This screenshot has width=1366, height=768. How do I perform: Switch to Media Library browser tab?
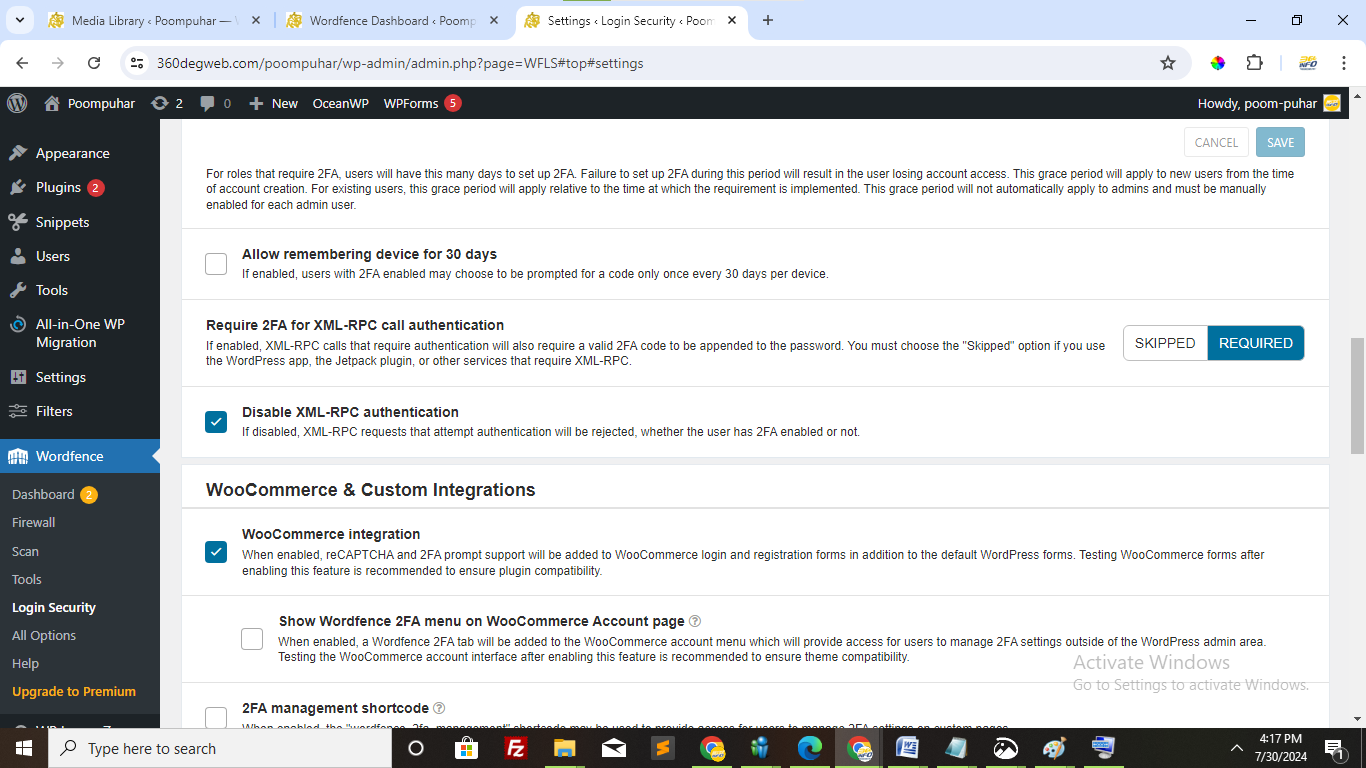click(155, 20)
